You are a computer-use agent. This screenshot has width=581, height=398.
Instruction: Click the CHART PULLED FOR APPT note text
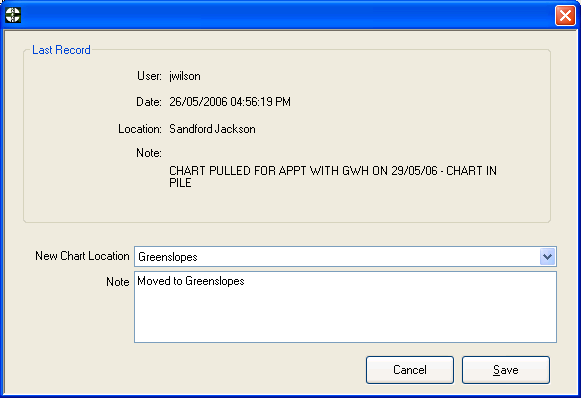pos(333,176)
